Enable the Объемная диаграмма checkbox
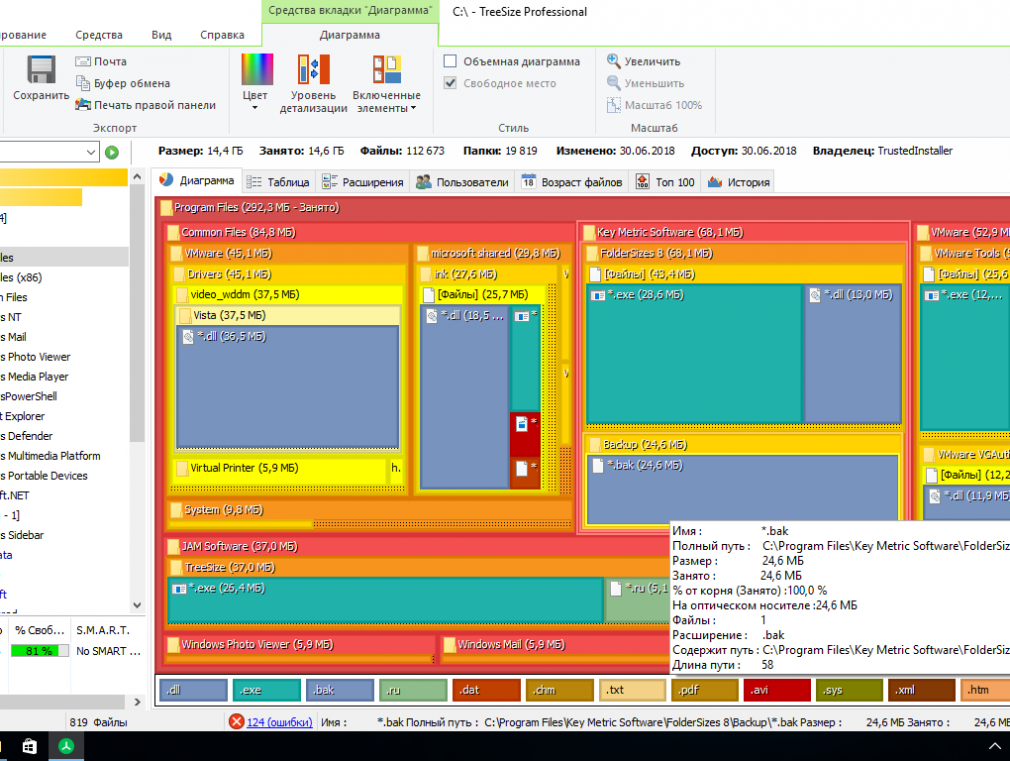 pyautogui.click(x=450, y=61)
